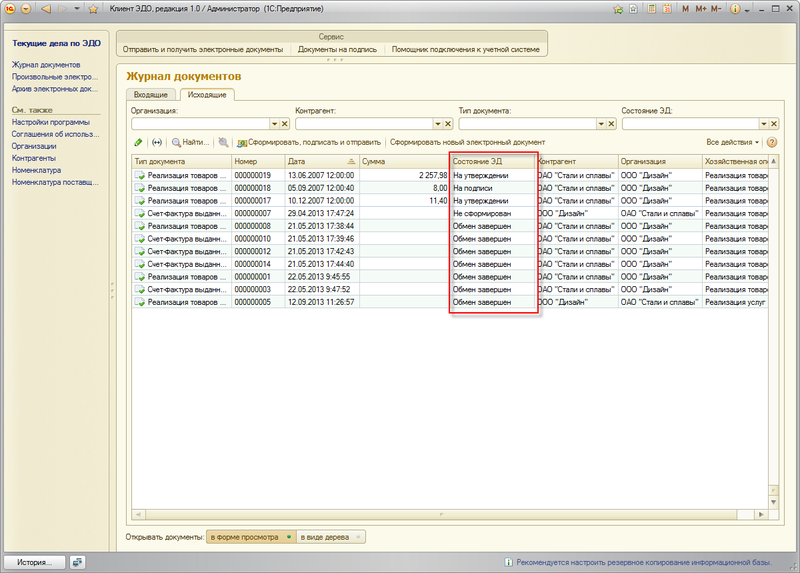Click the Сумма column header

(405, 161)
